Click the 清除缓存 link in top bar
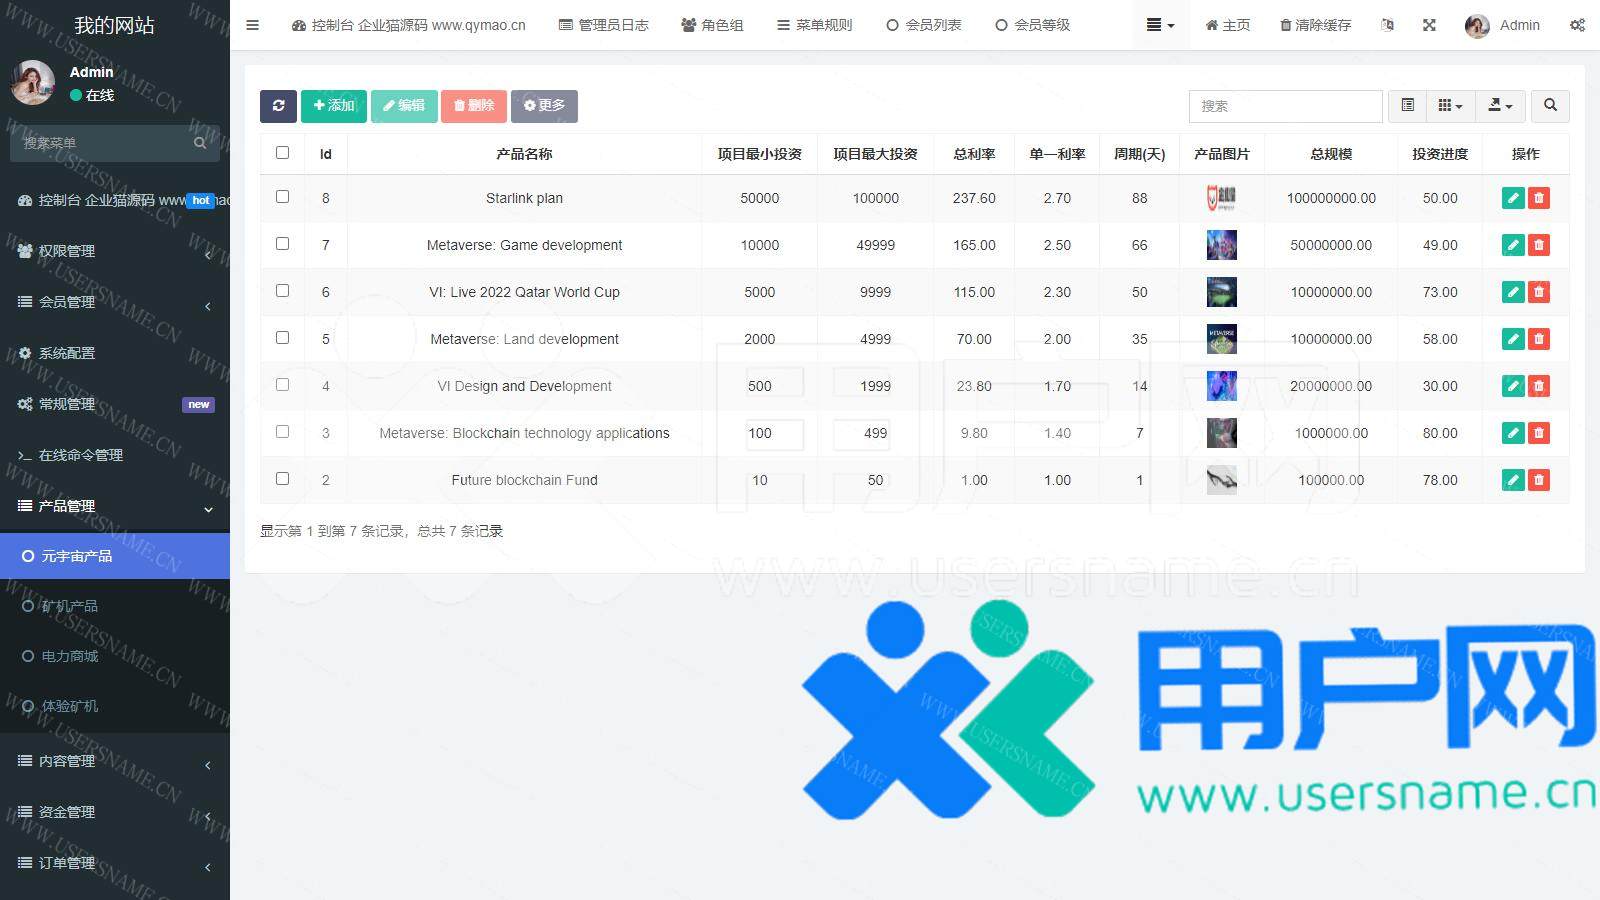This screenshot has width=1600, height=900. click(1315, 25)
